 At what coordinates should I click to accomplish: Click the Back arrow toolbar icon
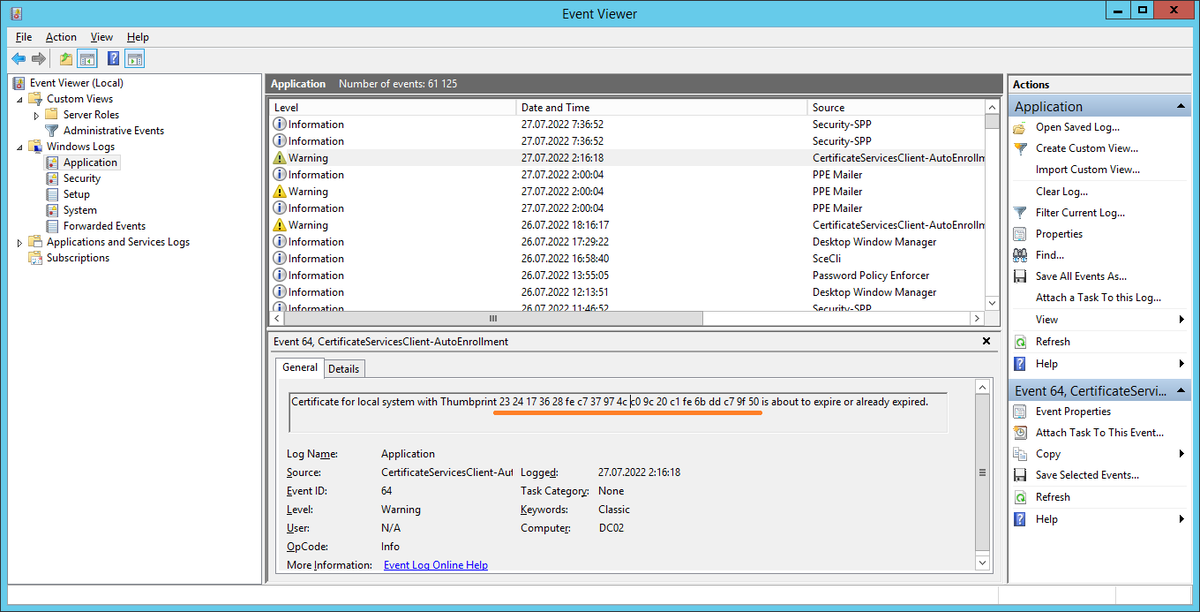tap(18, 59)
